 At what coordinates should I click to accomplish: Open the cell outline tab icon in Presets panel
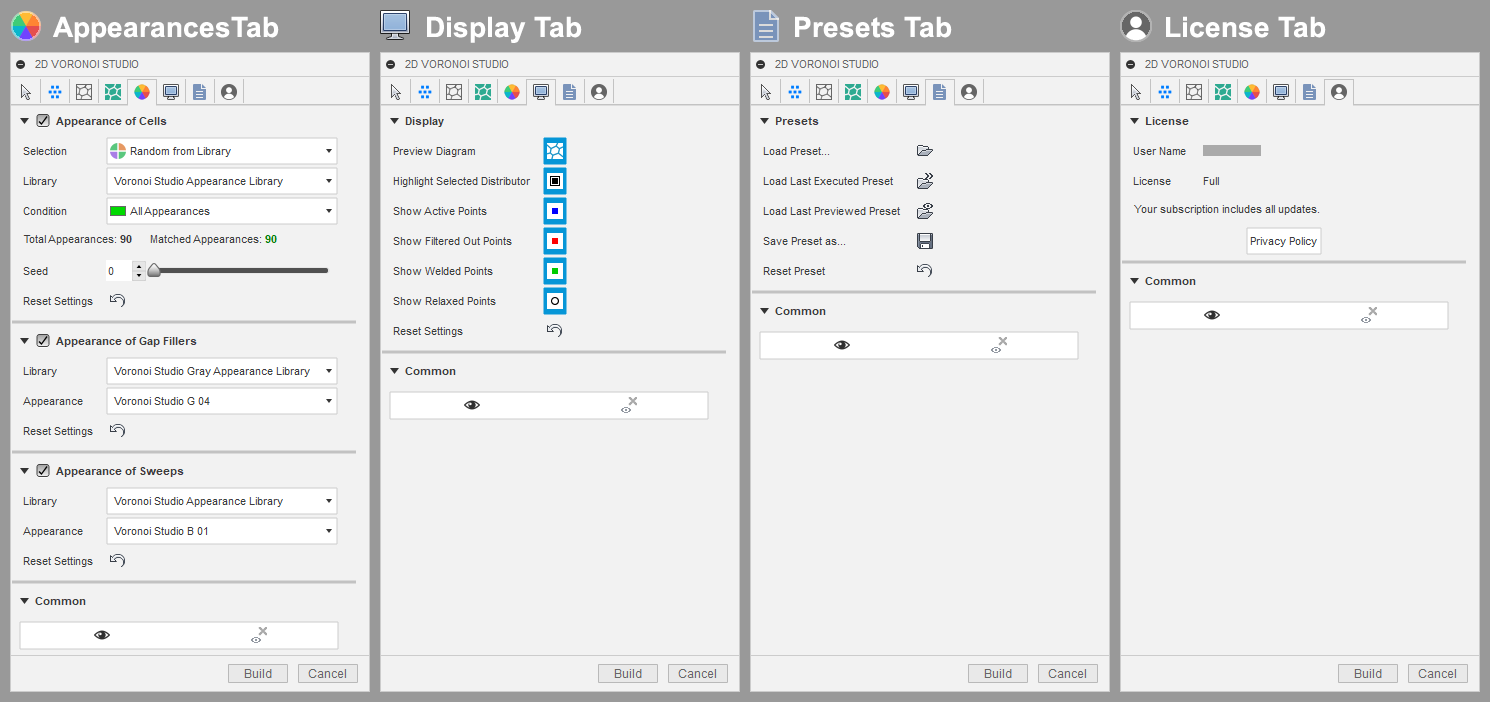824,92
